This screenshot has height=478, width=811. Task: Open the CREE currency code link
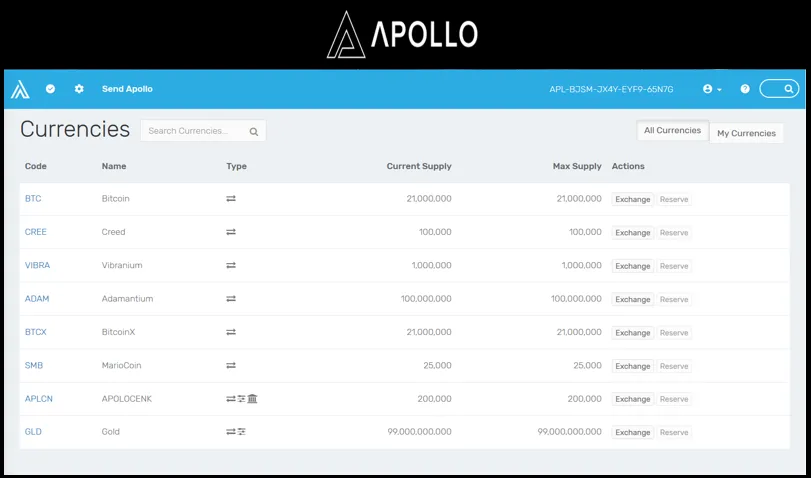(x=36, y=232)
